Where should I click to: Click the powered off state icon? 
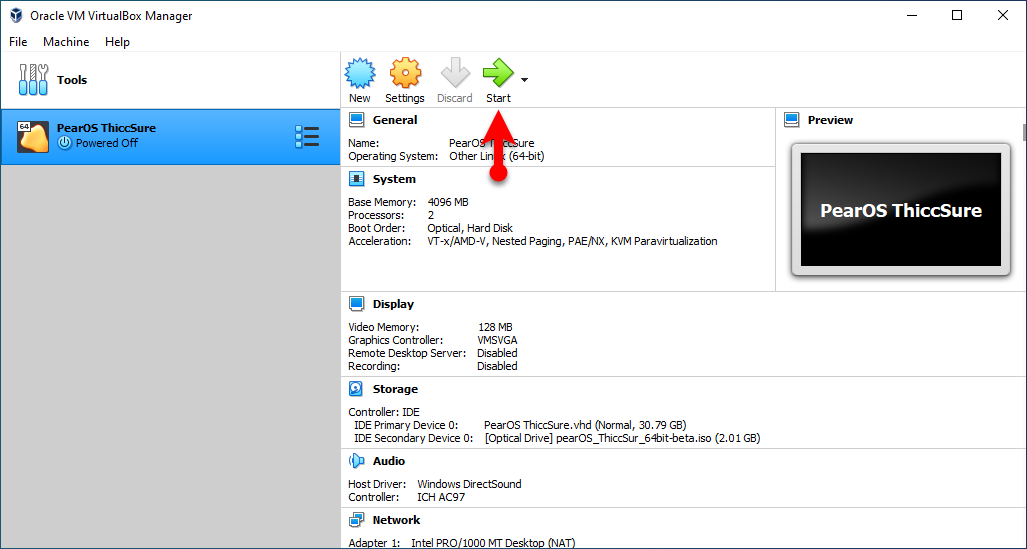(64, 143)
